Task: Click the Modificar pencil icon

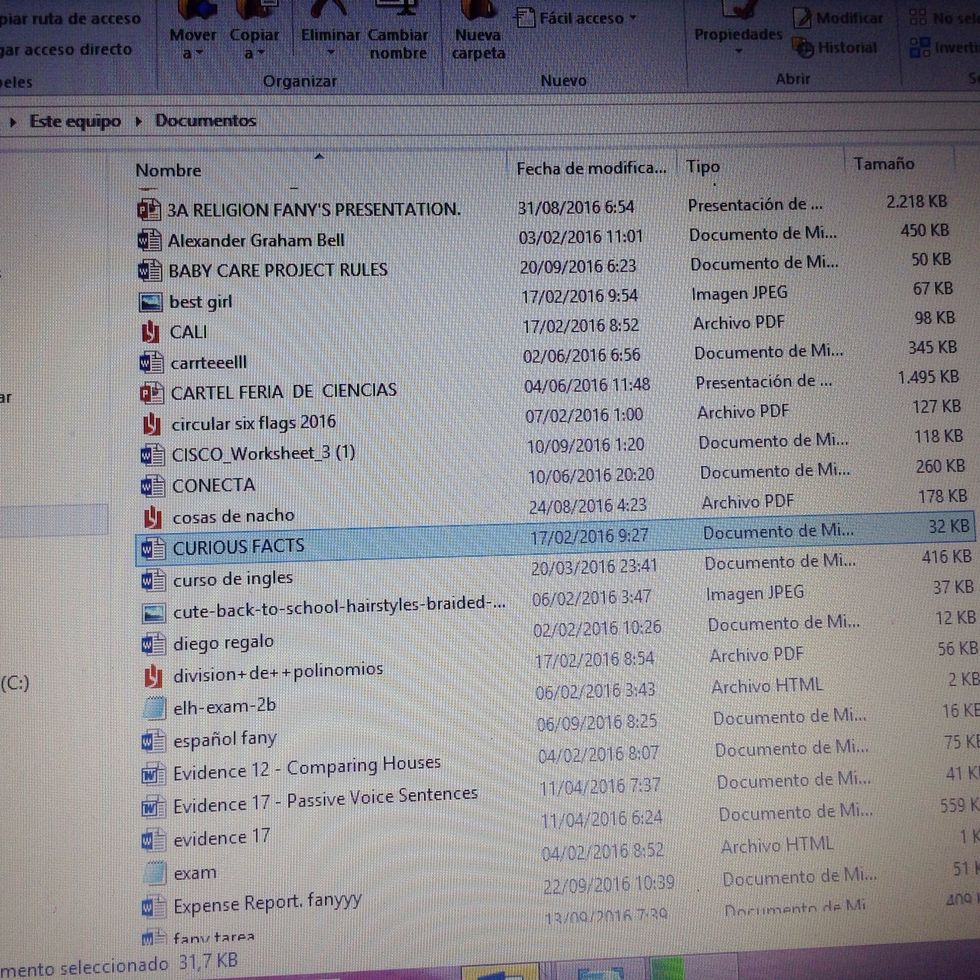Action: 803,17
